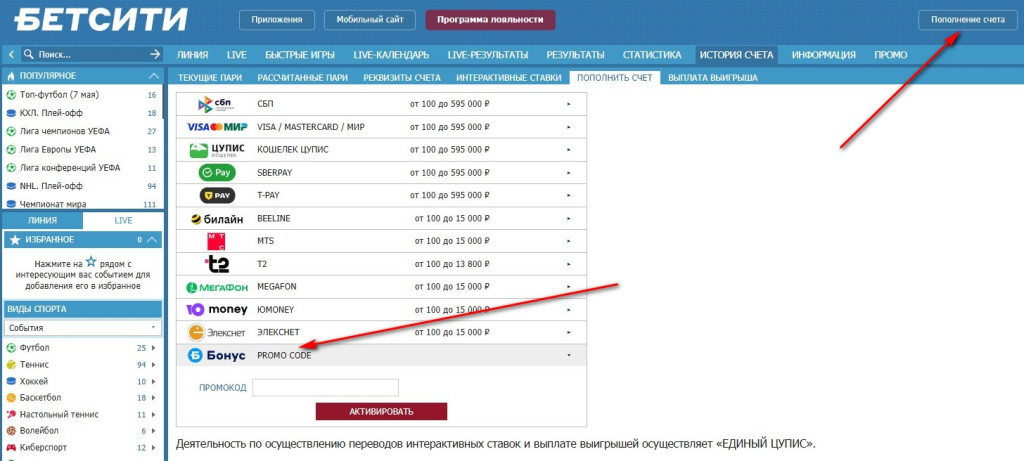Click the Приложения button

click(277, 20)
